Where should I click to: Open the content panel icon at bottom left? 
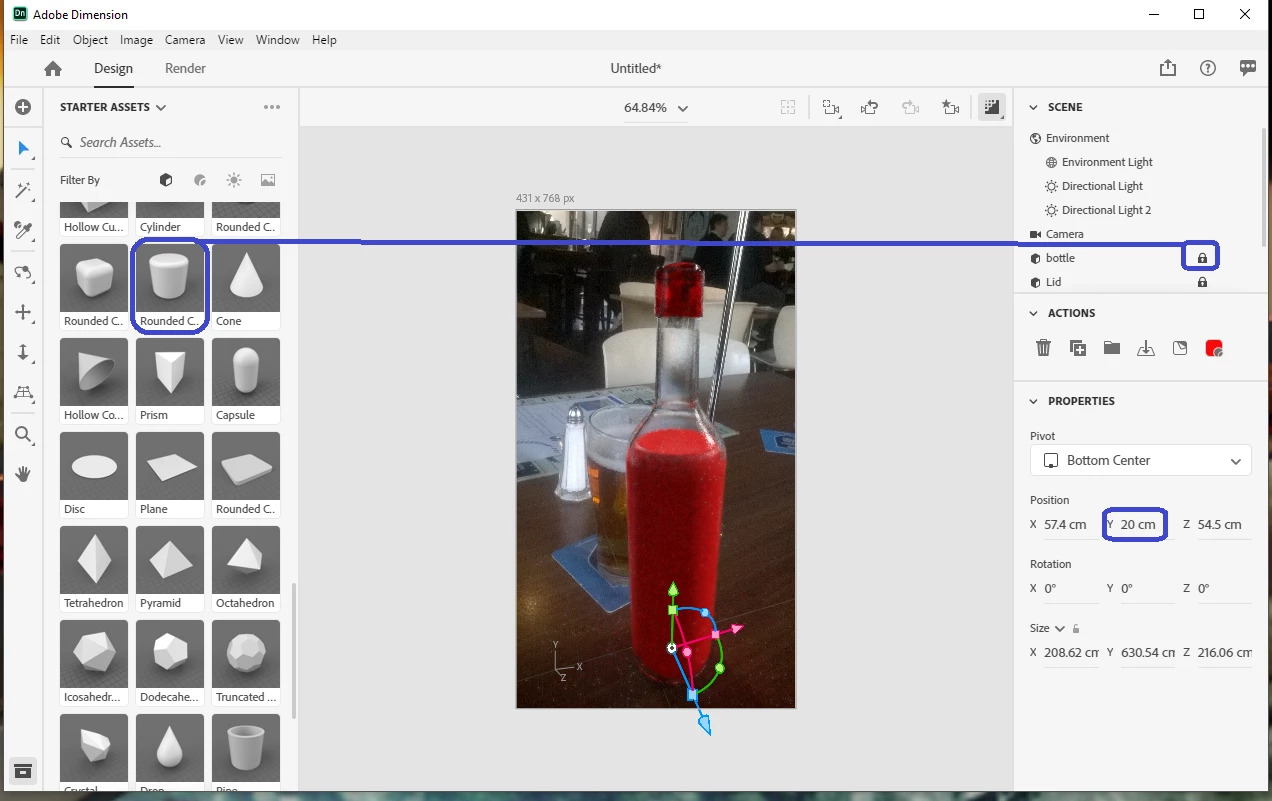(23, 770)
